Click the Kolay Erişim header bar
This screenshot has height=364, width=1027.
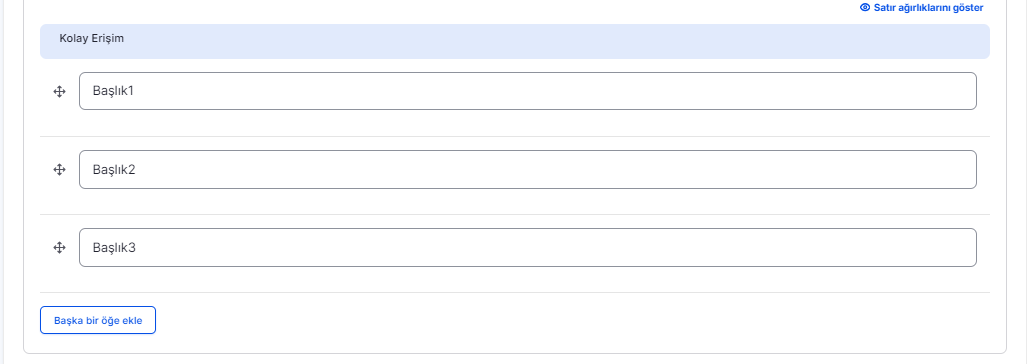click(515, 41)
